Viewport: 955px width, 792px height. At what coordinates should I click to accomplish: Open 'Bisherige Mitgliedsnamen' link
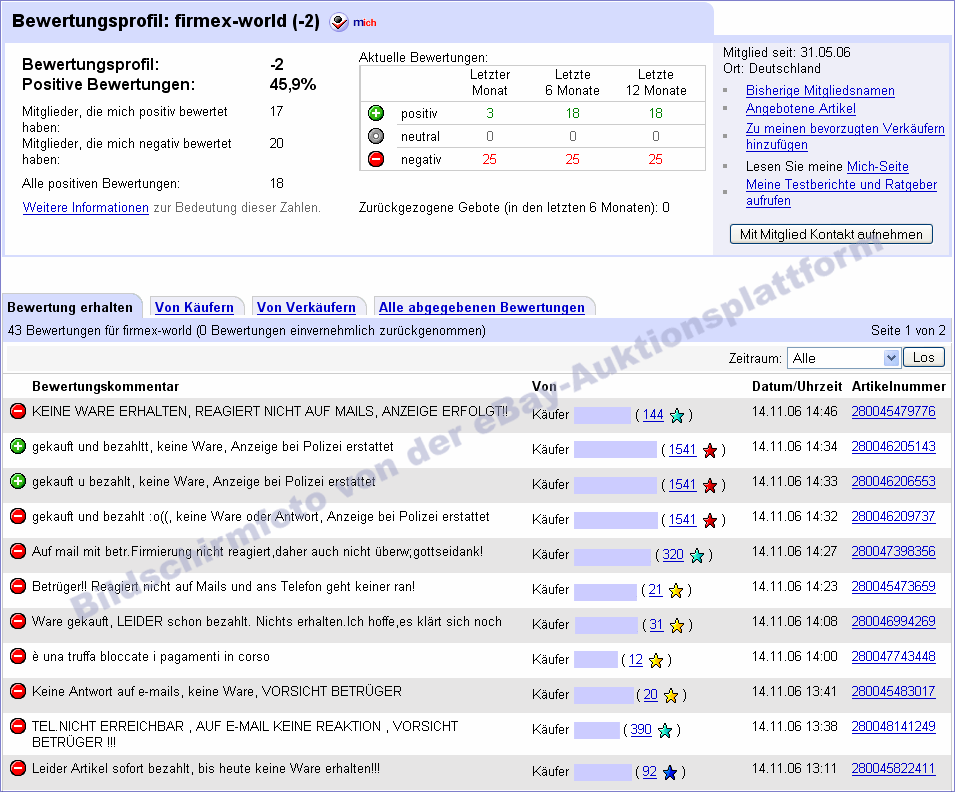820,91
